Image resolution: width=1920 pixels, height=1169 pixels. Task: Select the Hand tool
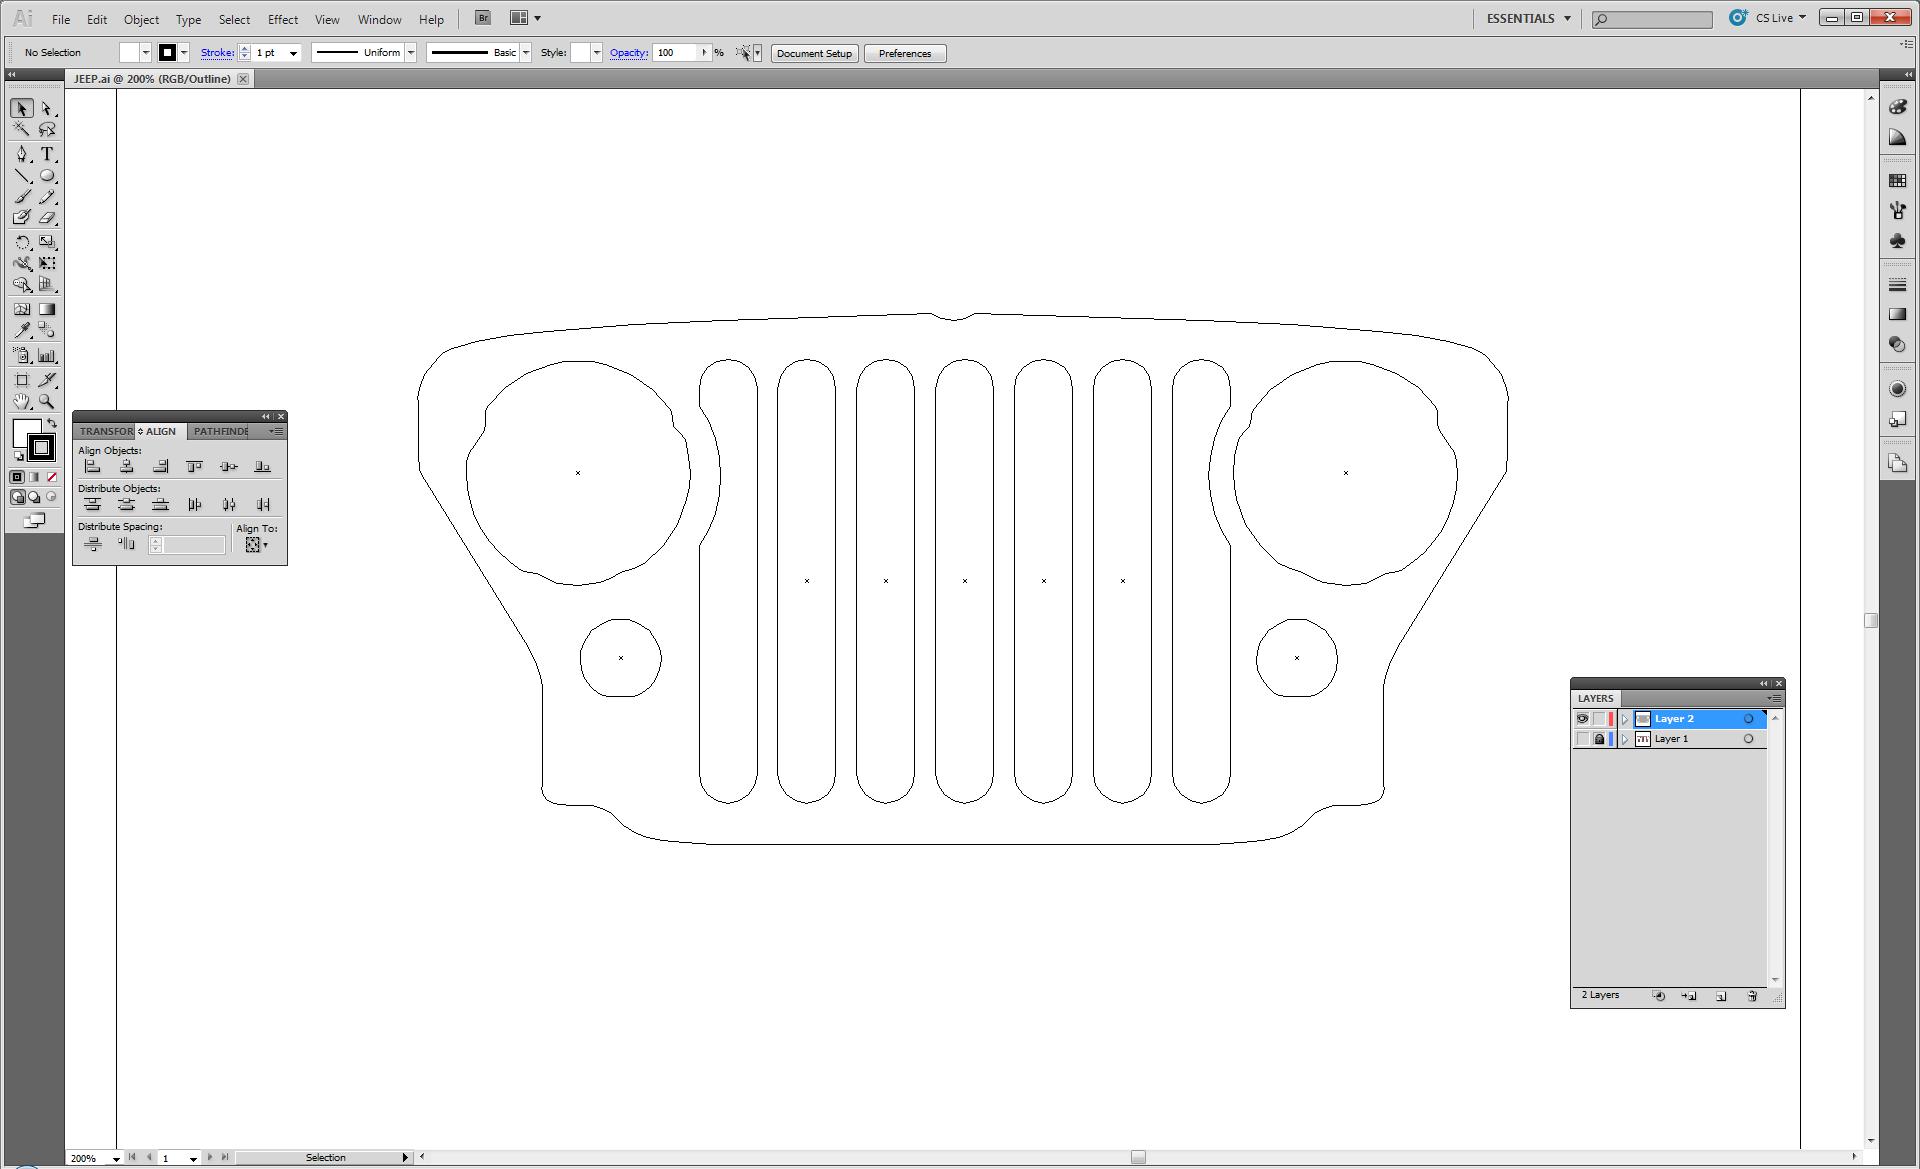click(x=22, y=402)
